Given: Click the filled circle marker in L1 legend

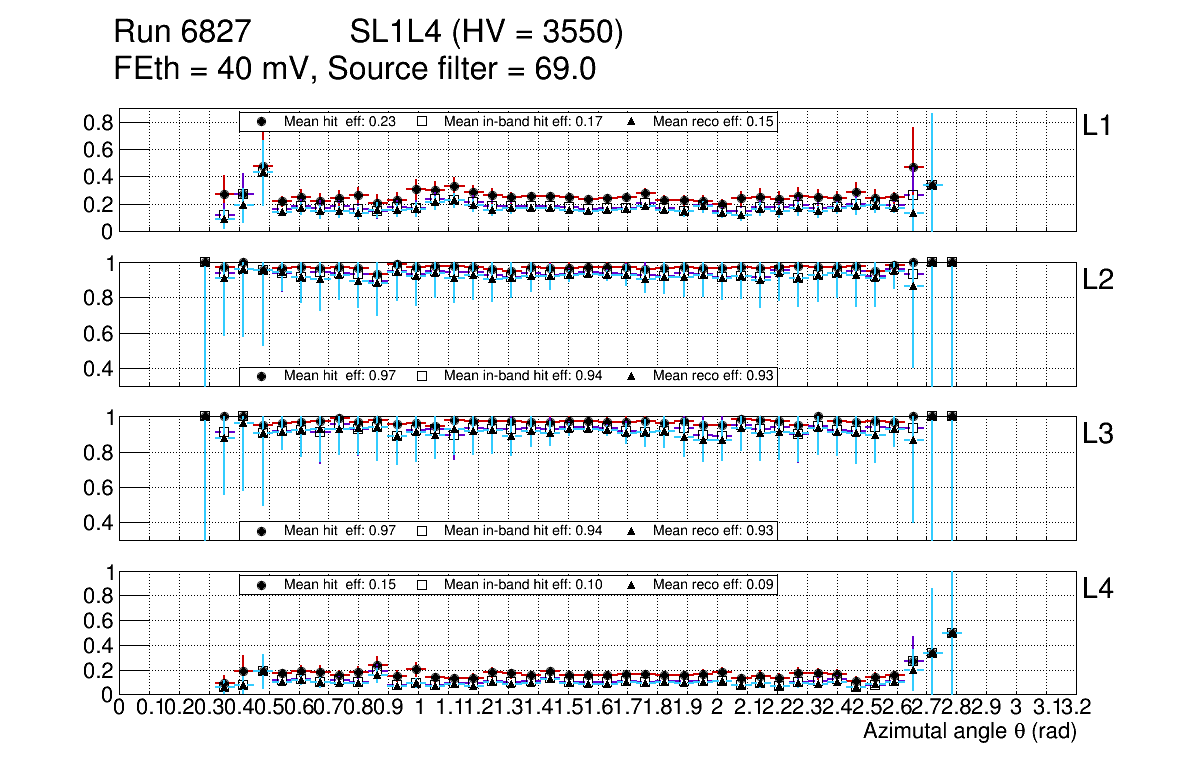Looking at the screenshot, I should coord(262,121).
